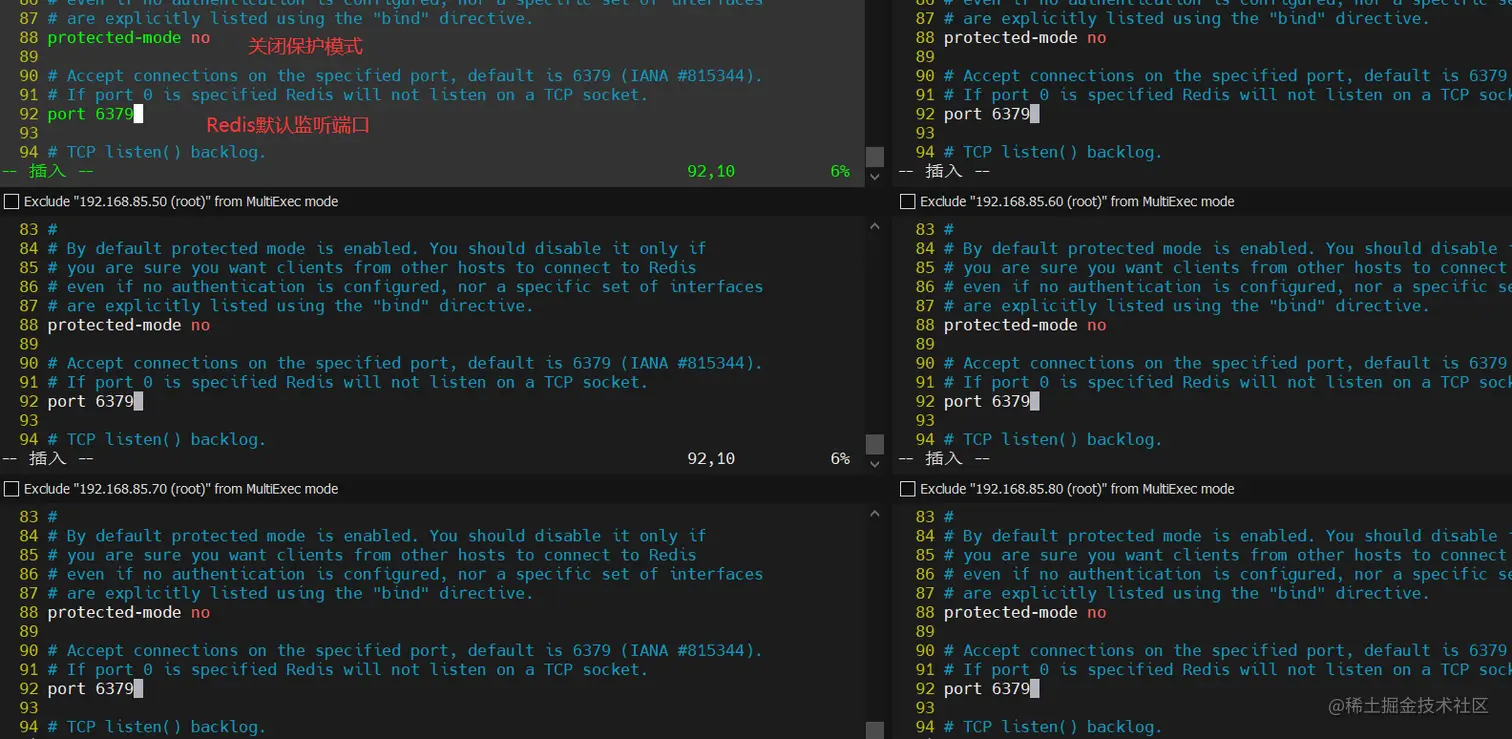The image size is (1512, 739).
Task: Click scroll-up arrow of the 192.168.85.50 terminal
Action: 875,227
